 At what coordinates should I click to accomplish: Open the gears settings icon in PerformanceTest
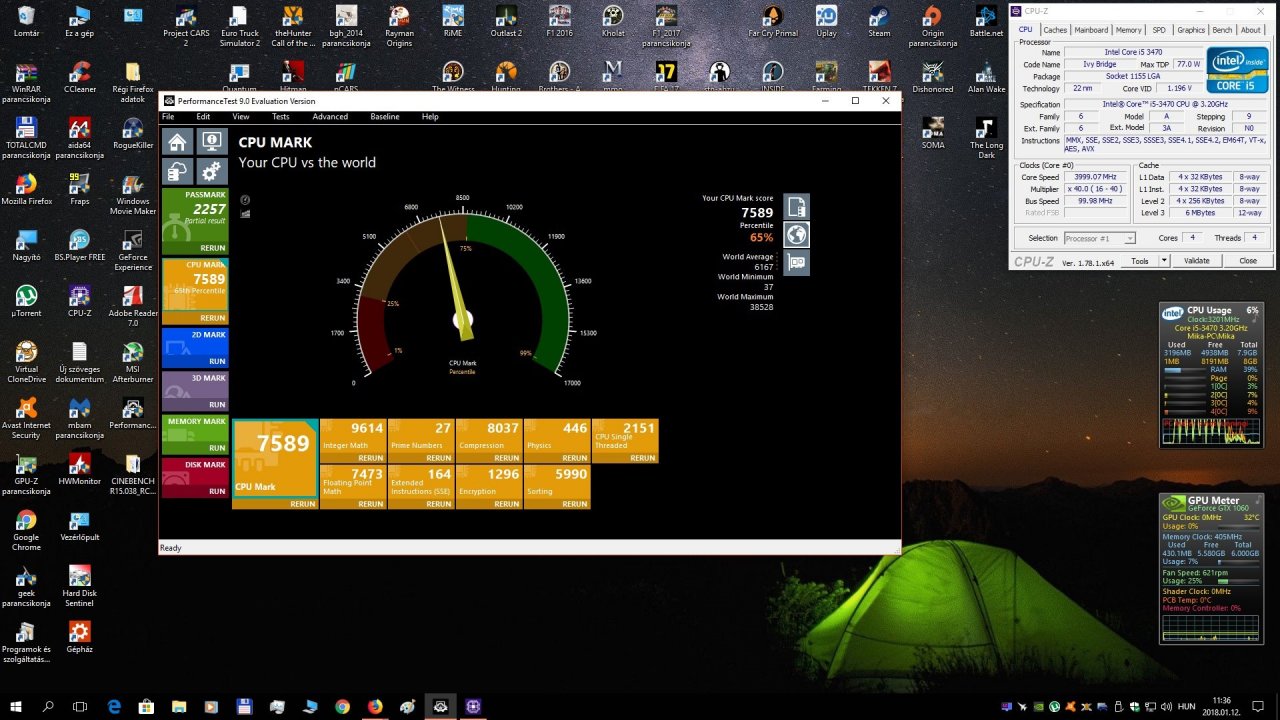(x=211, y=171)
